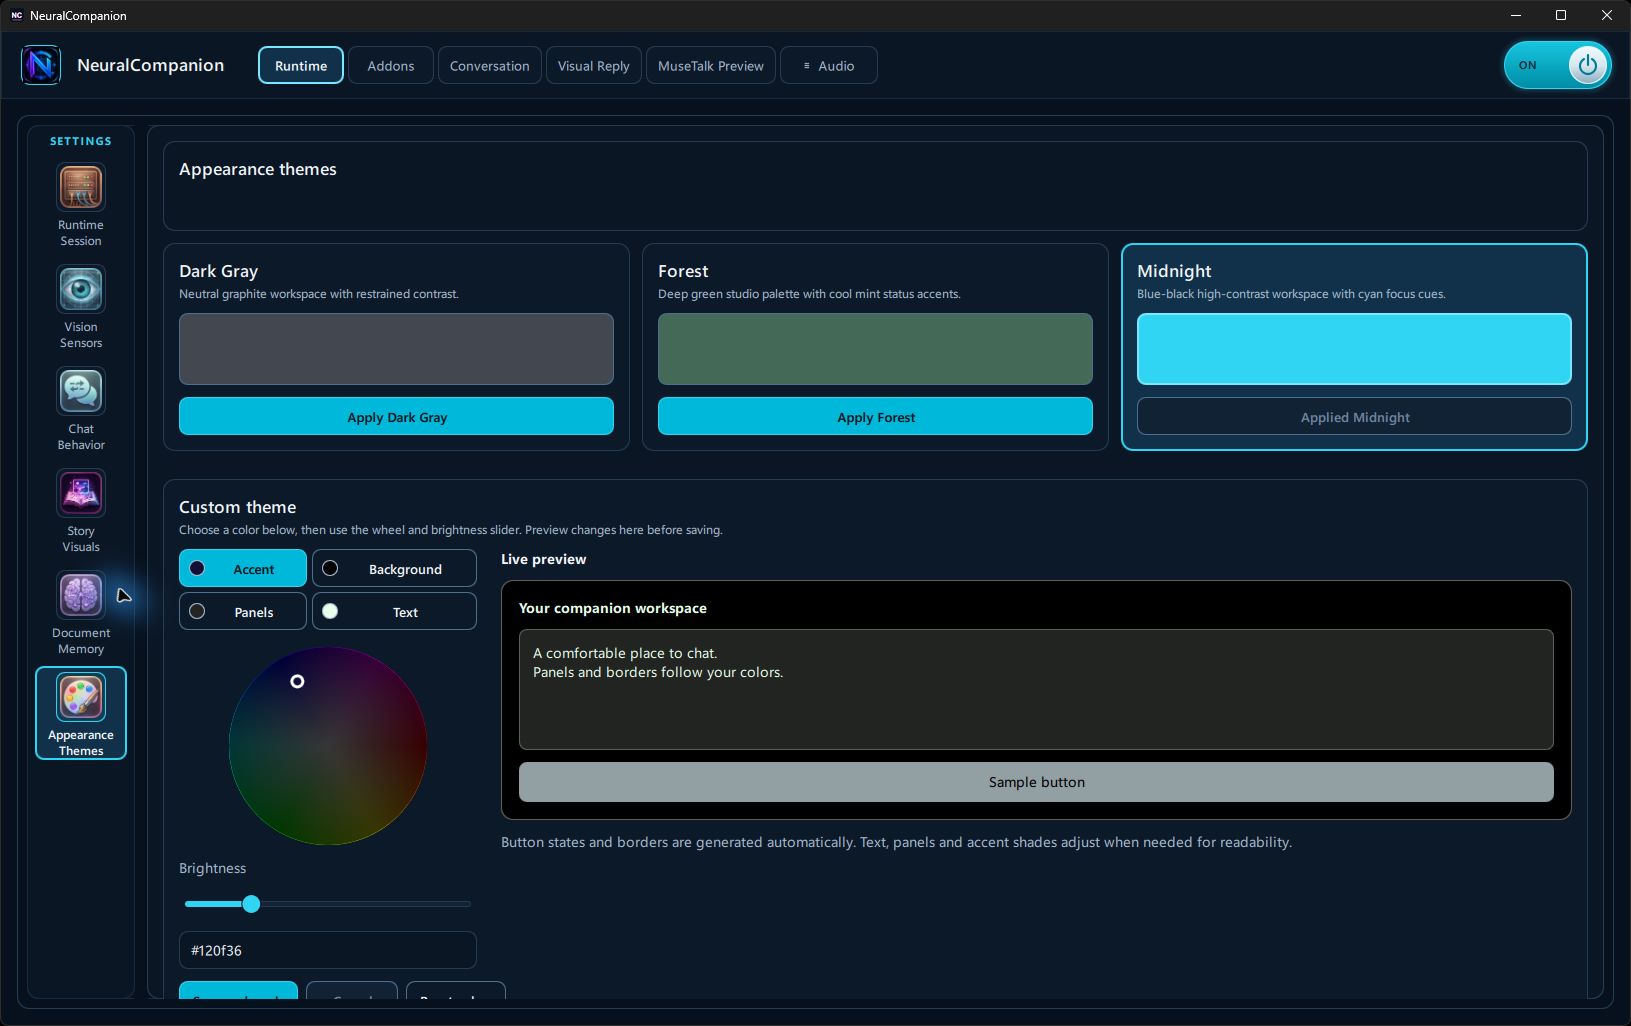
Task: Select the Text color target
Action: (x=394, y=611)
